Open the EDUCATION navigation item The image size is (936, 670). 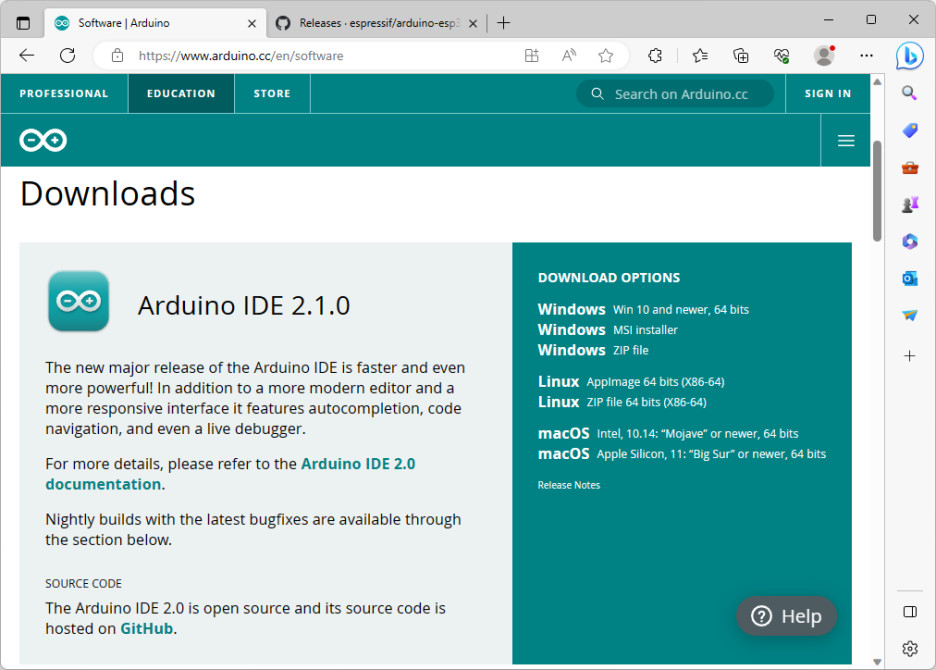tap(181, 94)
